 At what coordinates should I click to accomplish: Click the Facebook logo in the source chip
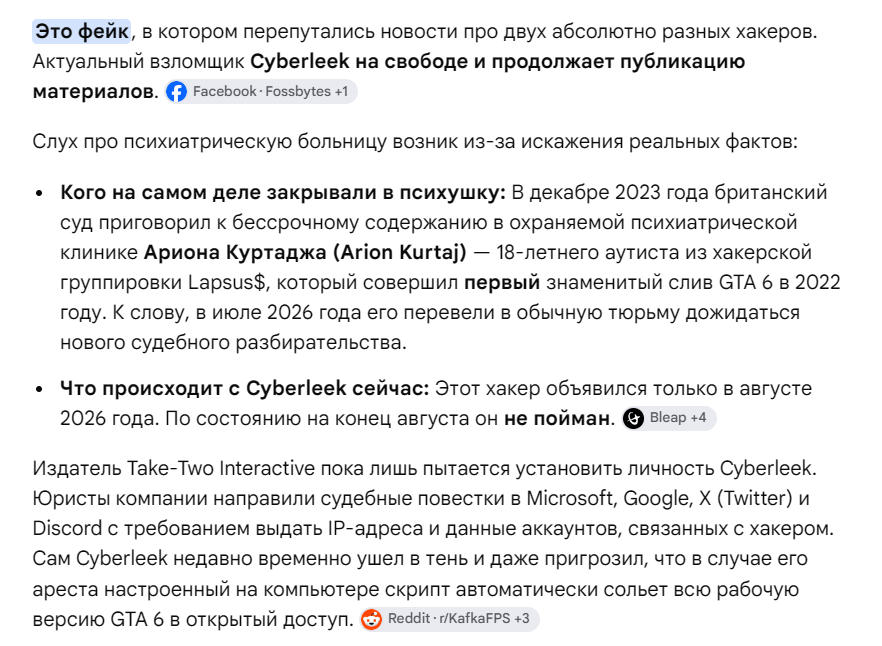[176, 91]
